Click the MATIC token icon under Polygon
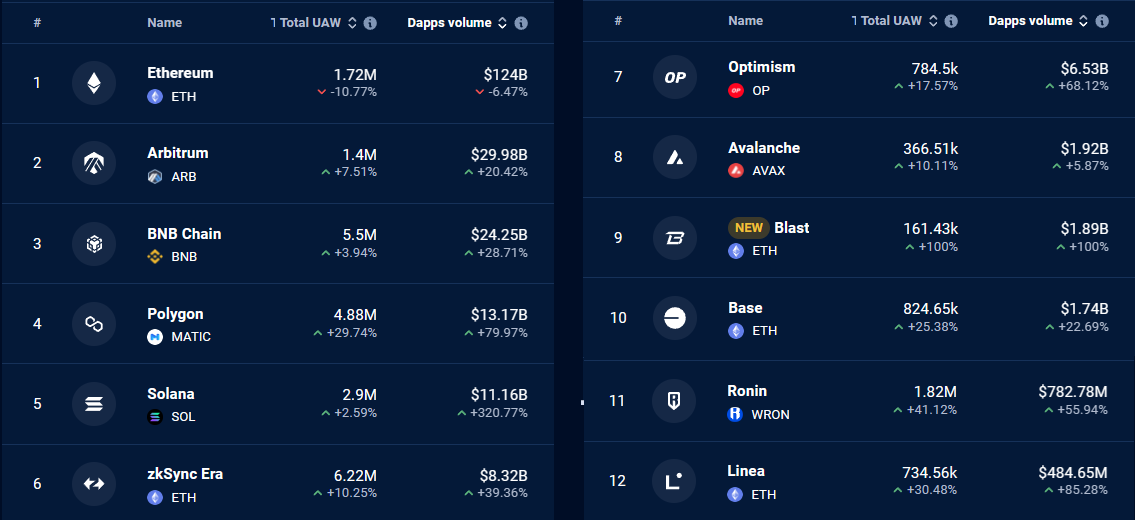The image size is (1135, 520). [155, 337]
